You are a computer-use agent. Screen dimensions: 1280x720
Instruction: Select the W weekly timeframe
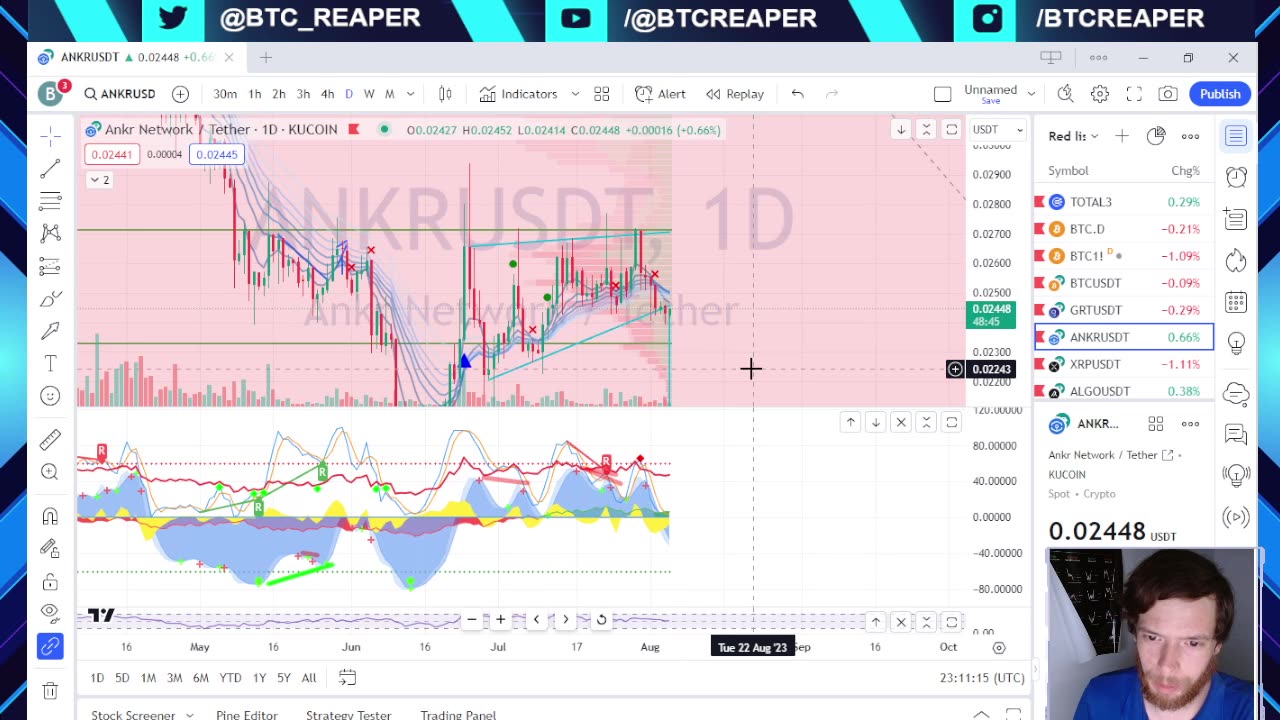click(369, 94)
